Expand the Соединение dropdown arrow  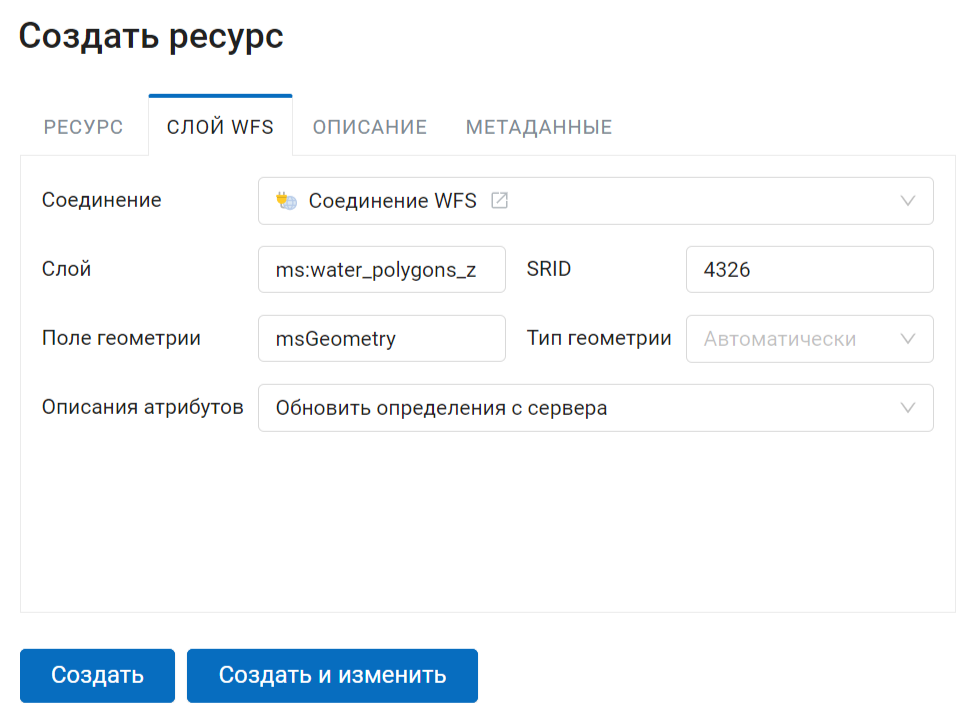point(908,201)
